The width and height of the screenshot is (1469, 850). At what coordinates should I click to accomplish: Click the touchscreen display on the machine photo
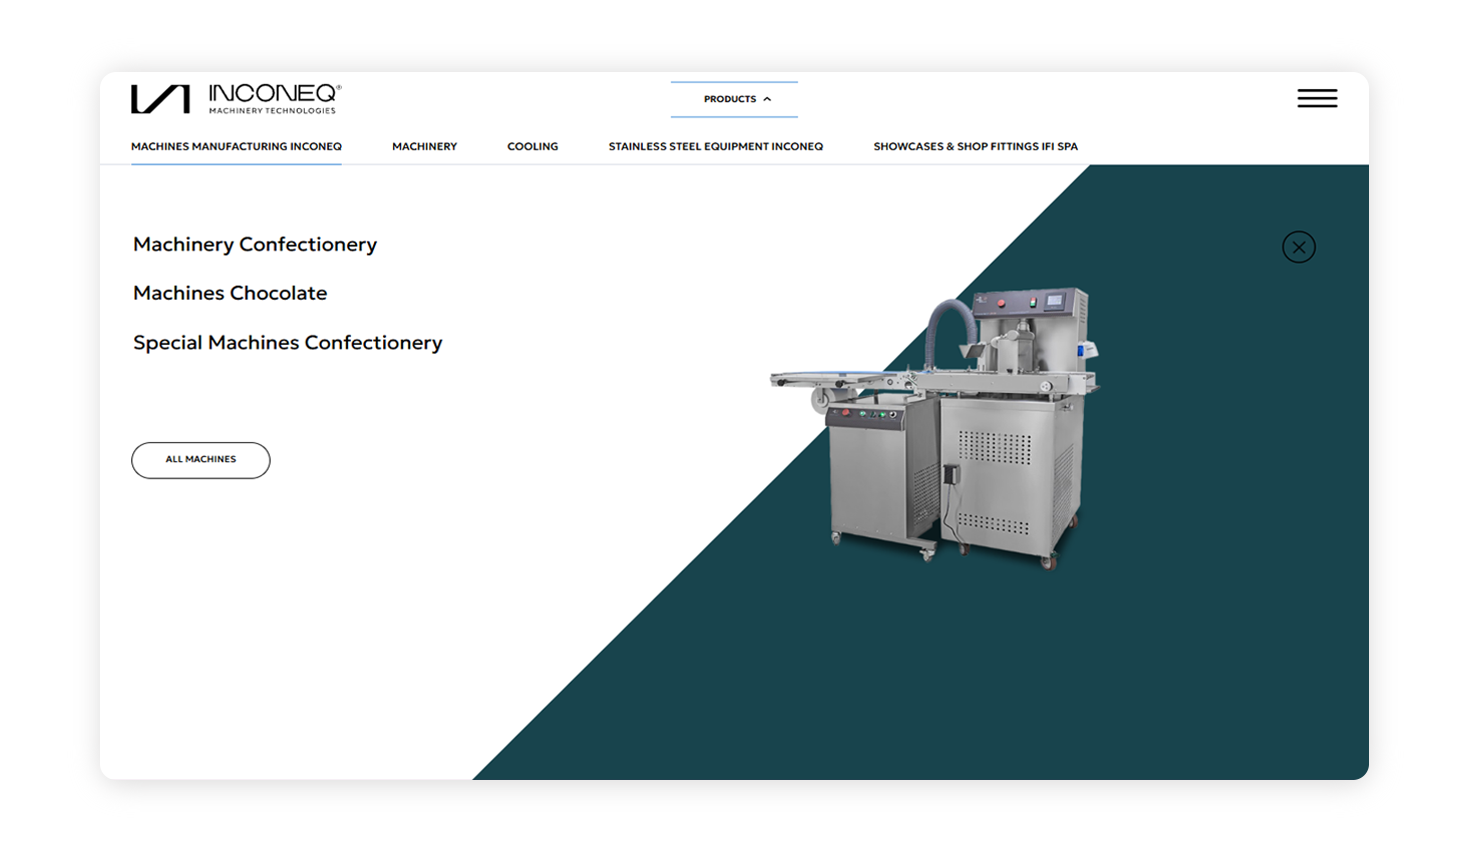1053,301
